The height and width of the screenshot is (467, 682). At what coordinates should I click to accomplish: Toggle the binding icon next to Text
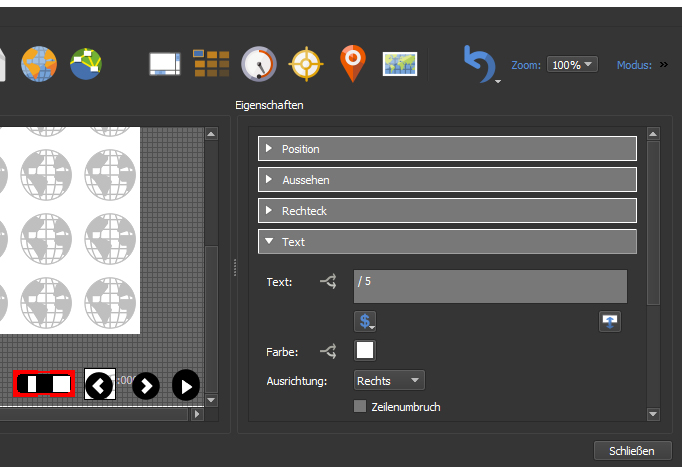pyautogui.click(x=328, y=283)
